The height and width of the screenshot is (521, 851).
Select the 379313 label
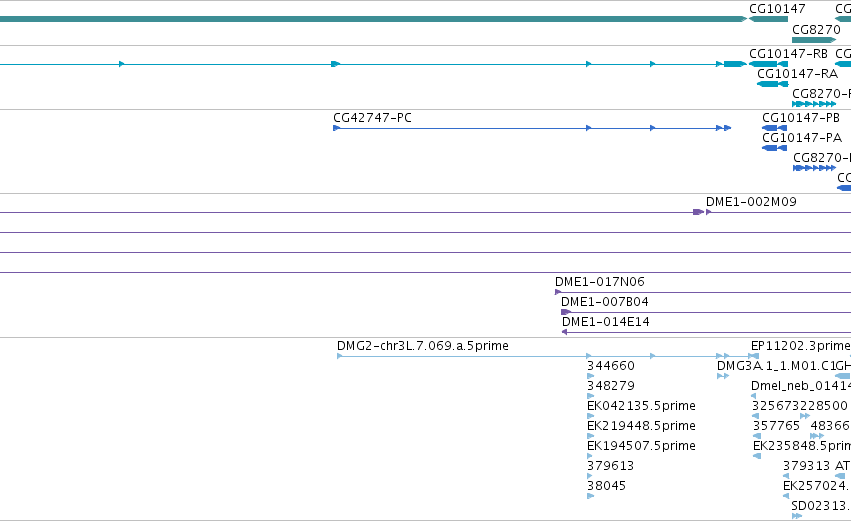[x=806, y=466]
